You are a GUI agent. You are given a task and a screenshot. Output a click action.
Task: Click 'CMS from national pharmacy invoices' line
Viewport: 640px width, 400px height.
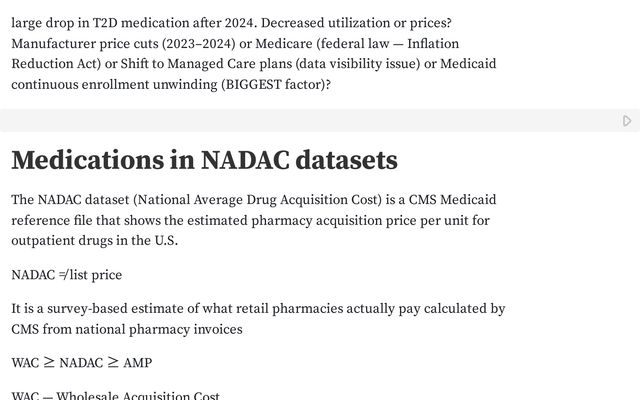pyautogui.click(x=126, y=329)
